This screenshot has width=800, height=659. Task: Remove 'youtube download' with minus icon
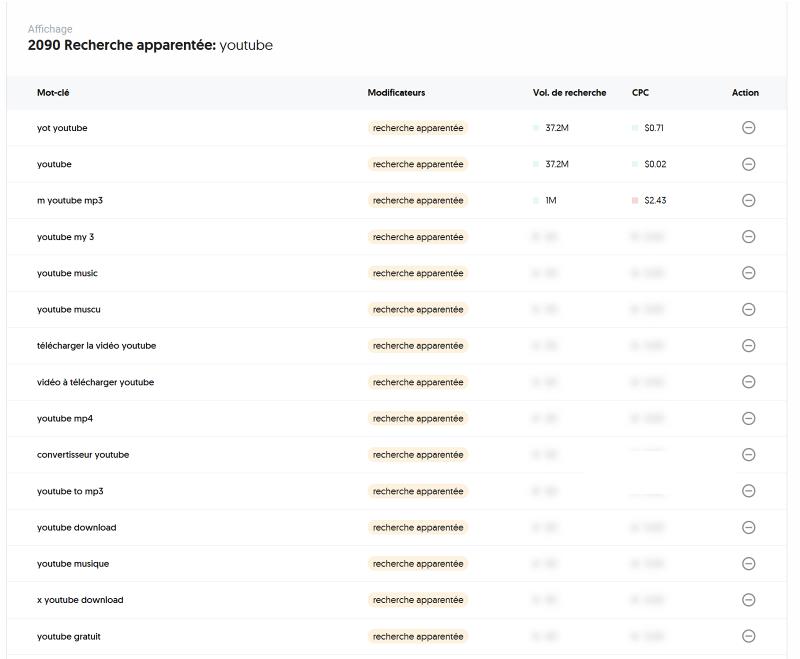click(748, 527)
